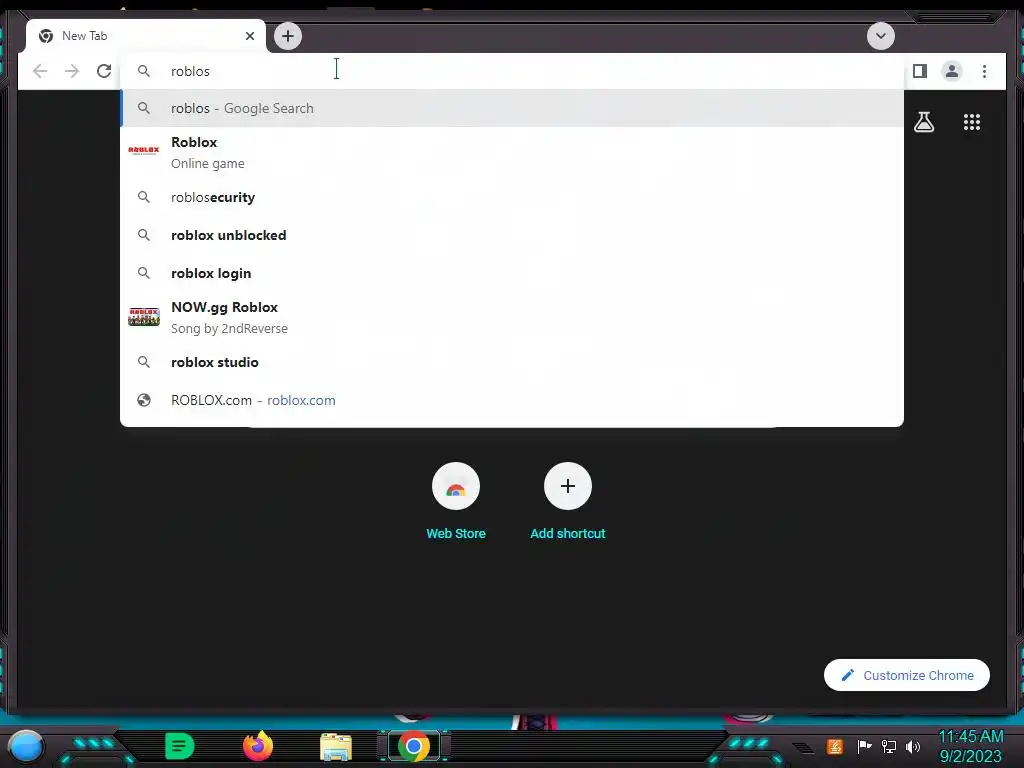This screenshot has height=768, width=1024.
Task: Open the tab search dropdown chevron
Action: pos(880,36)
